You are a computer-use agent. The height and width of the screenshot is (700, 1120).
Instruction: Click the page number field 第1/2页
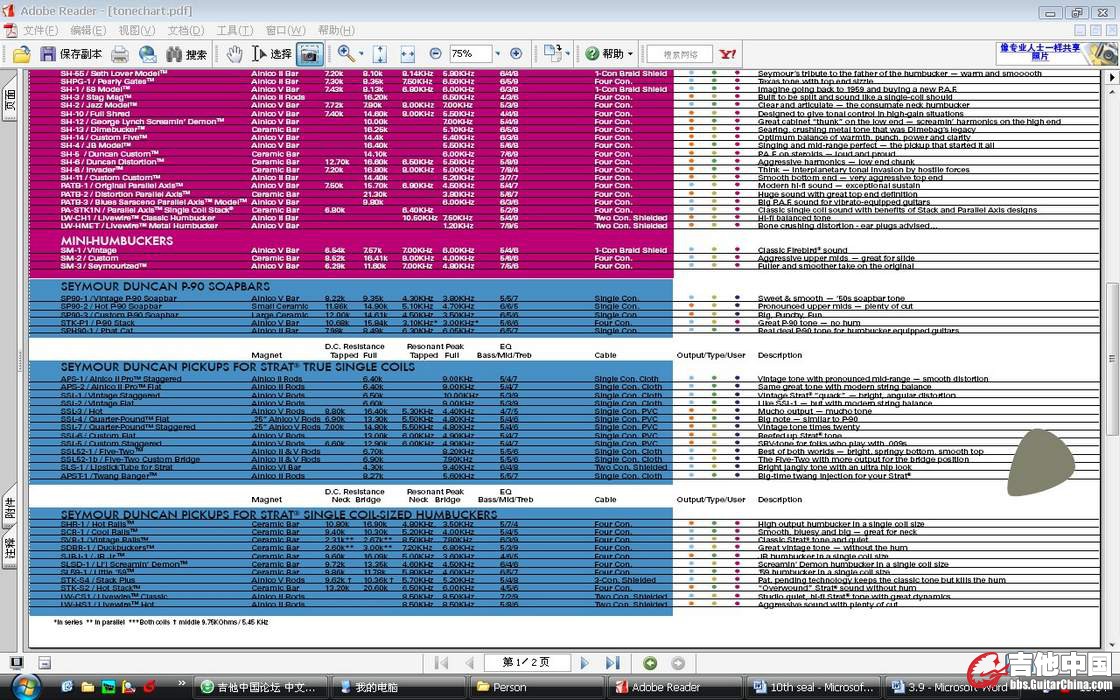tap(526, 662)
